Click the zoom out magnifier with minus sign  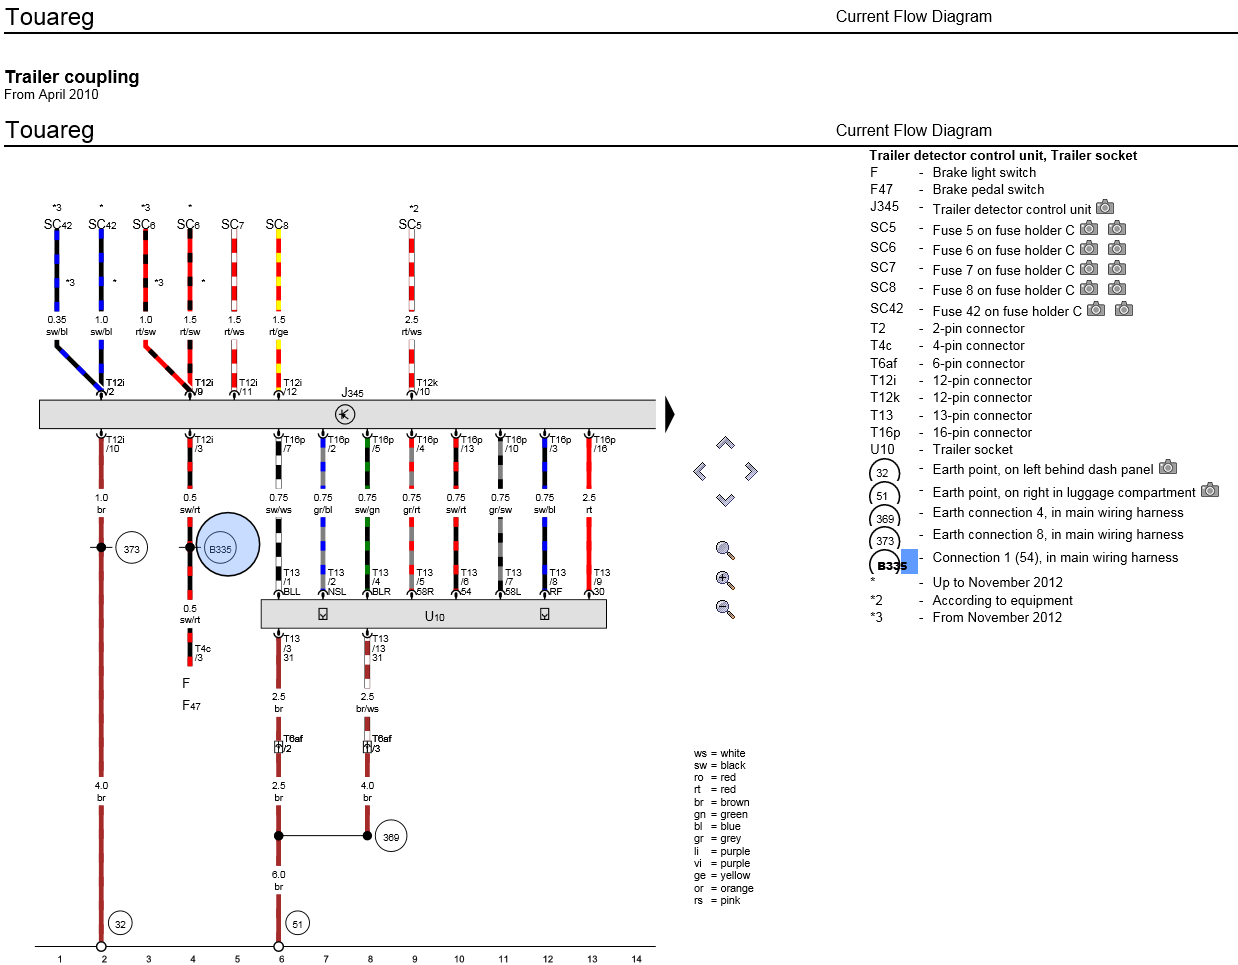[x=725, y=608]
